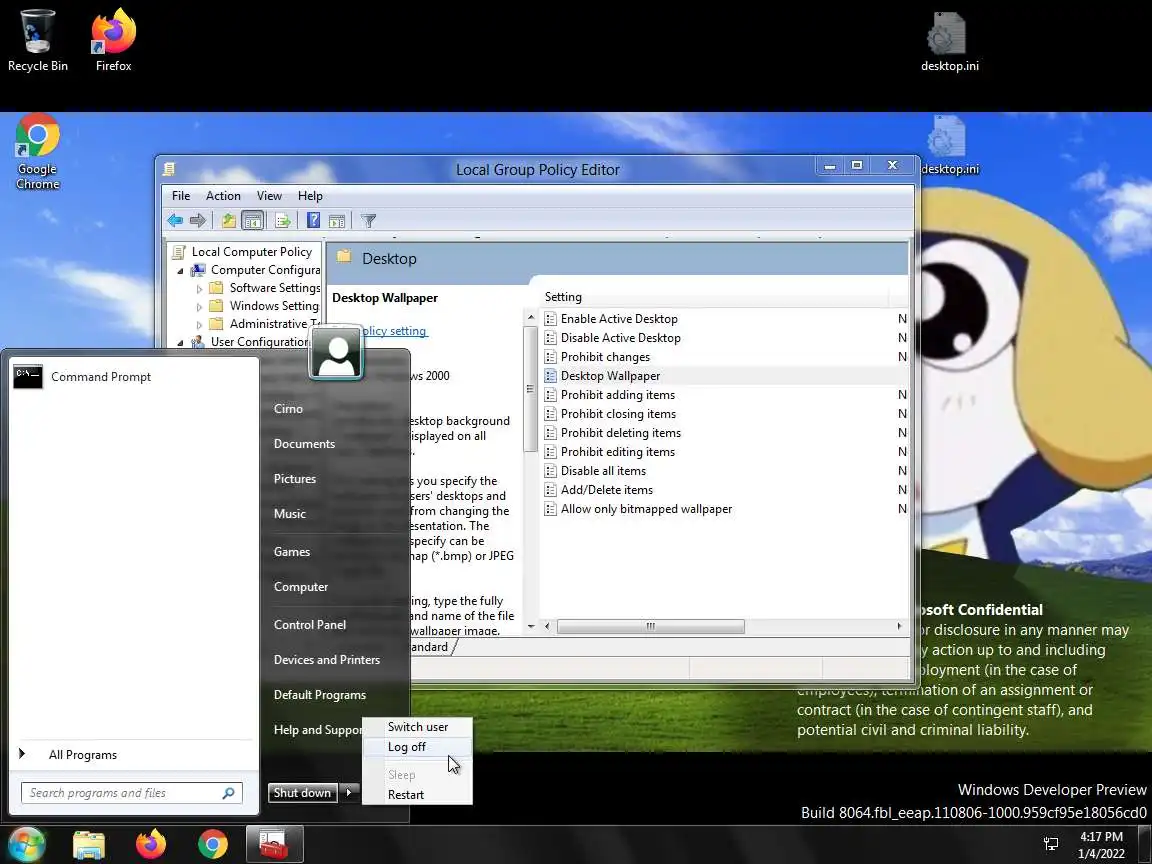Click the Start orb on the taskbar
Viewport: 1152px width, 864px height.
tap(26, 844)
